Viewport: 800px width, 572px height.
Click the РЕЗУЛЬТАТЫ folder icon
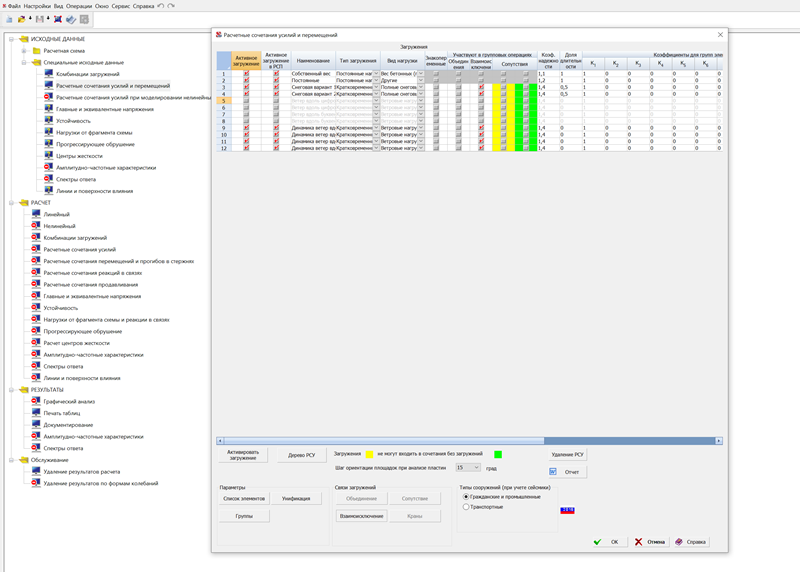24,389
